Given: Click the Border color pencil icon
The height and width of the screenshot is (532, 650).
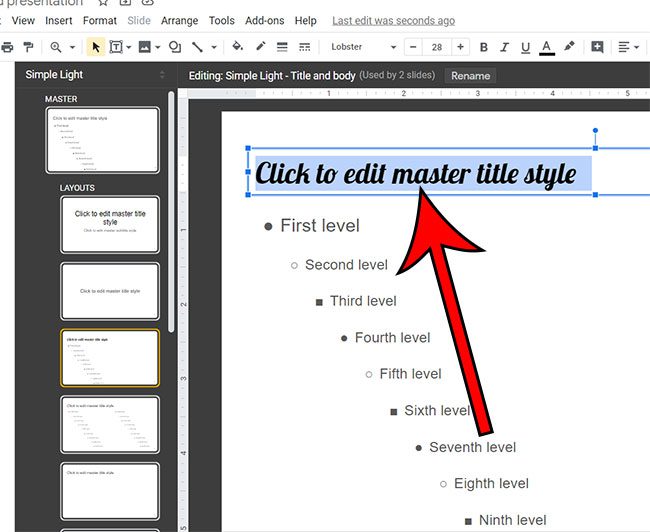Looking at the screenshot, I should pyautogui.click(x=261, y=47).
